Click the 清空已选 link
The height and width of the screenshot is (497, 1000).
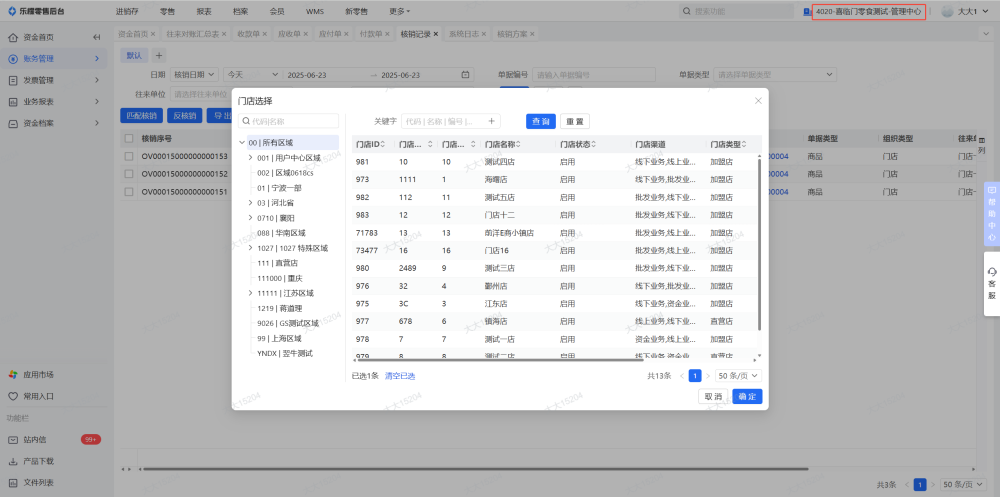click(x=400, y=376)
